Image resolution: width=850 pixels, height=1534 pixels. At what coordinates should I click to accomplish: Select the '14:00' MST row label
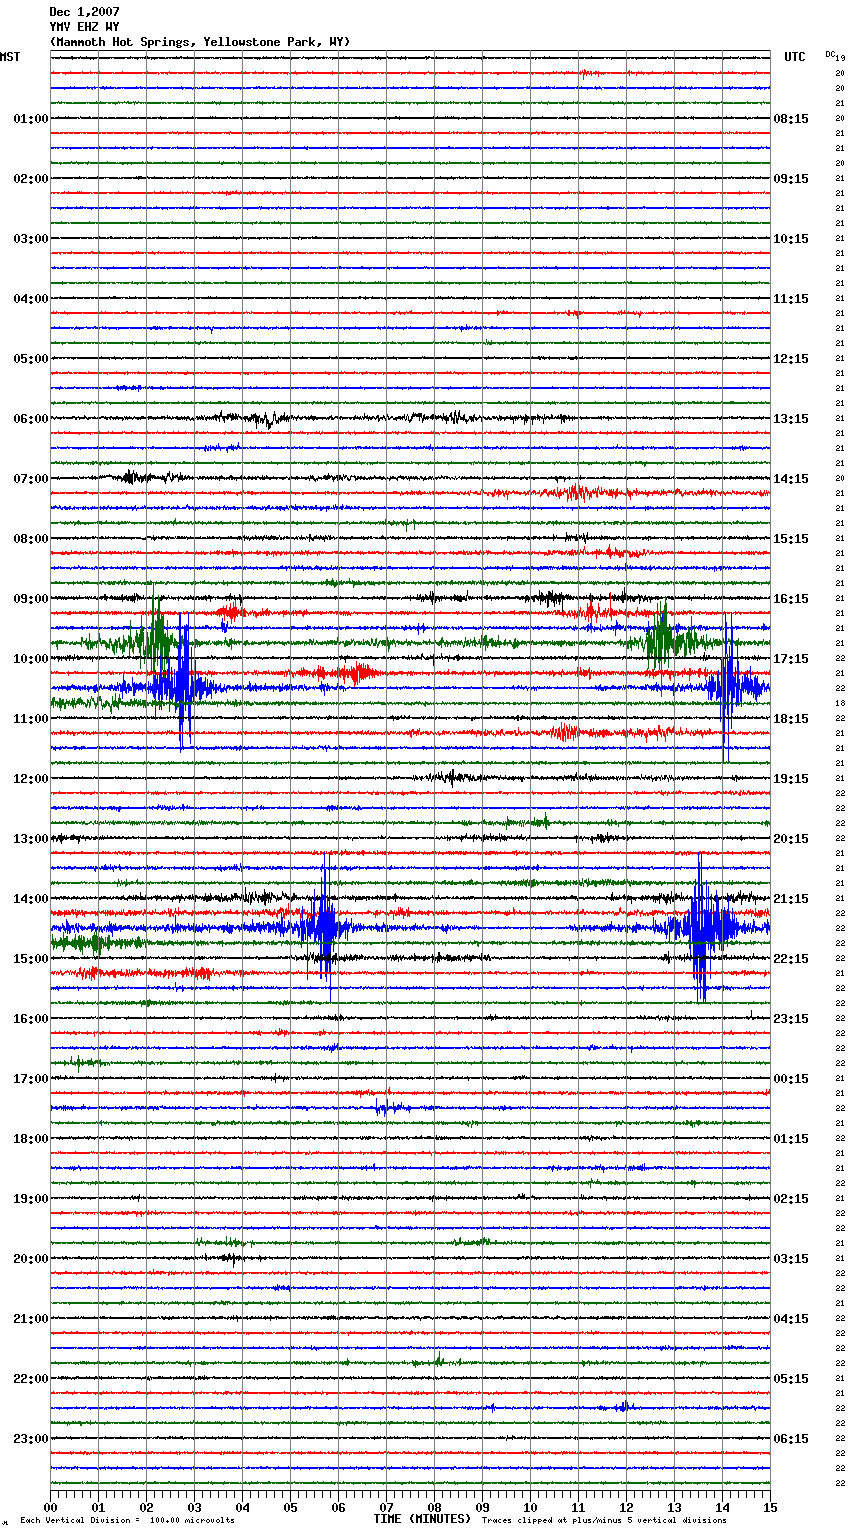[x=31, y=899]
